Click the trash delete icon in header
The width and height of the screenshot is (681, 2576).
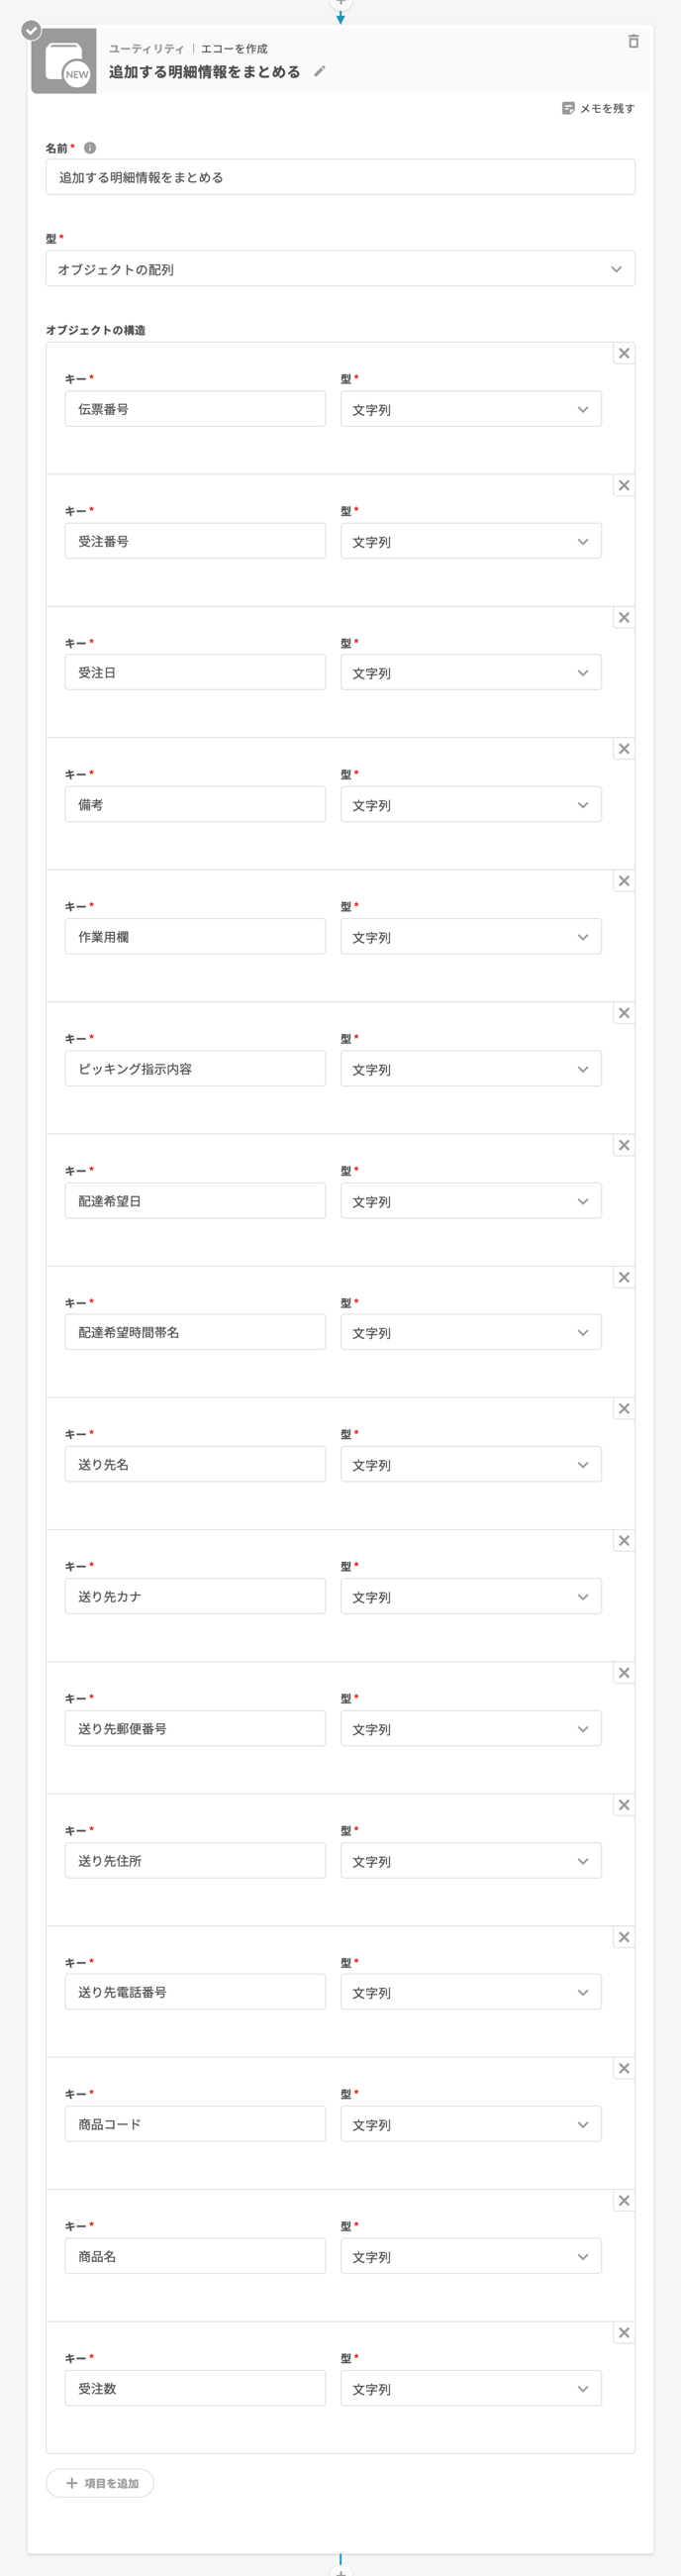633,41
